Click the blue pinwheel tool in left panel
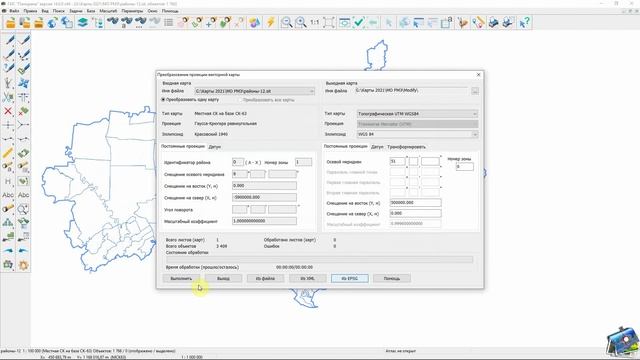 [23, 83]
